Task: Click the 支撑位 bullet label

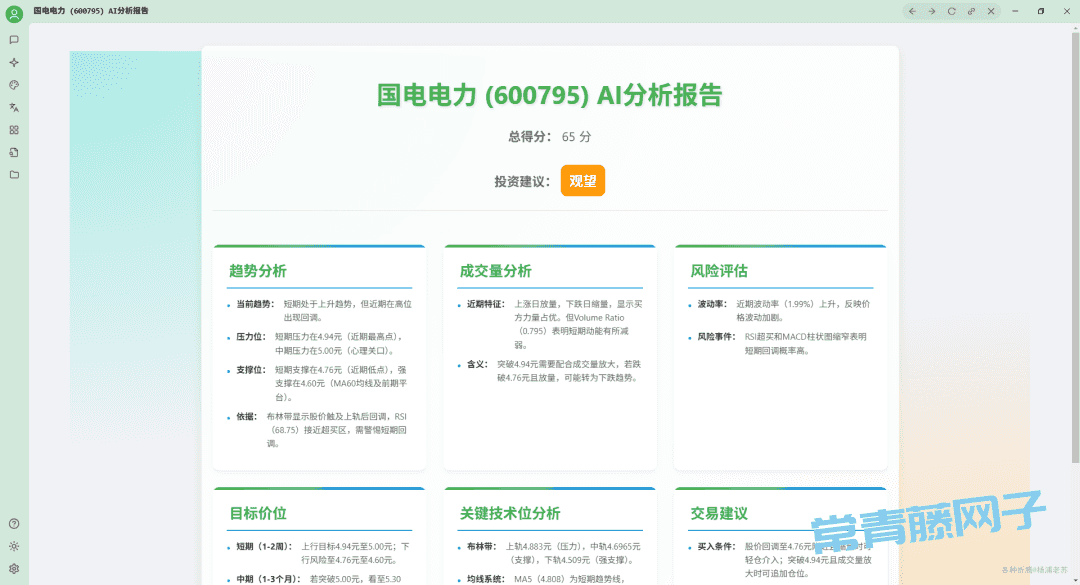Action: [251, 370]
